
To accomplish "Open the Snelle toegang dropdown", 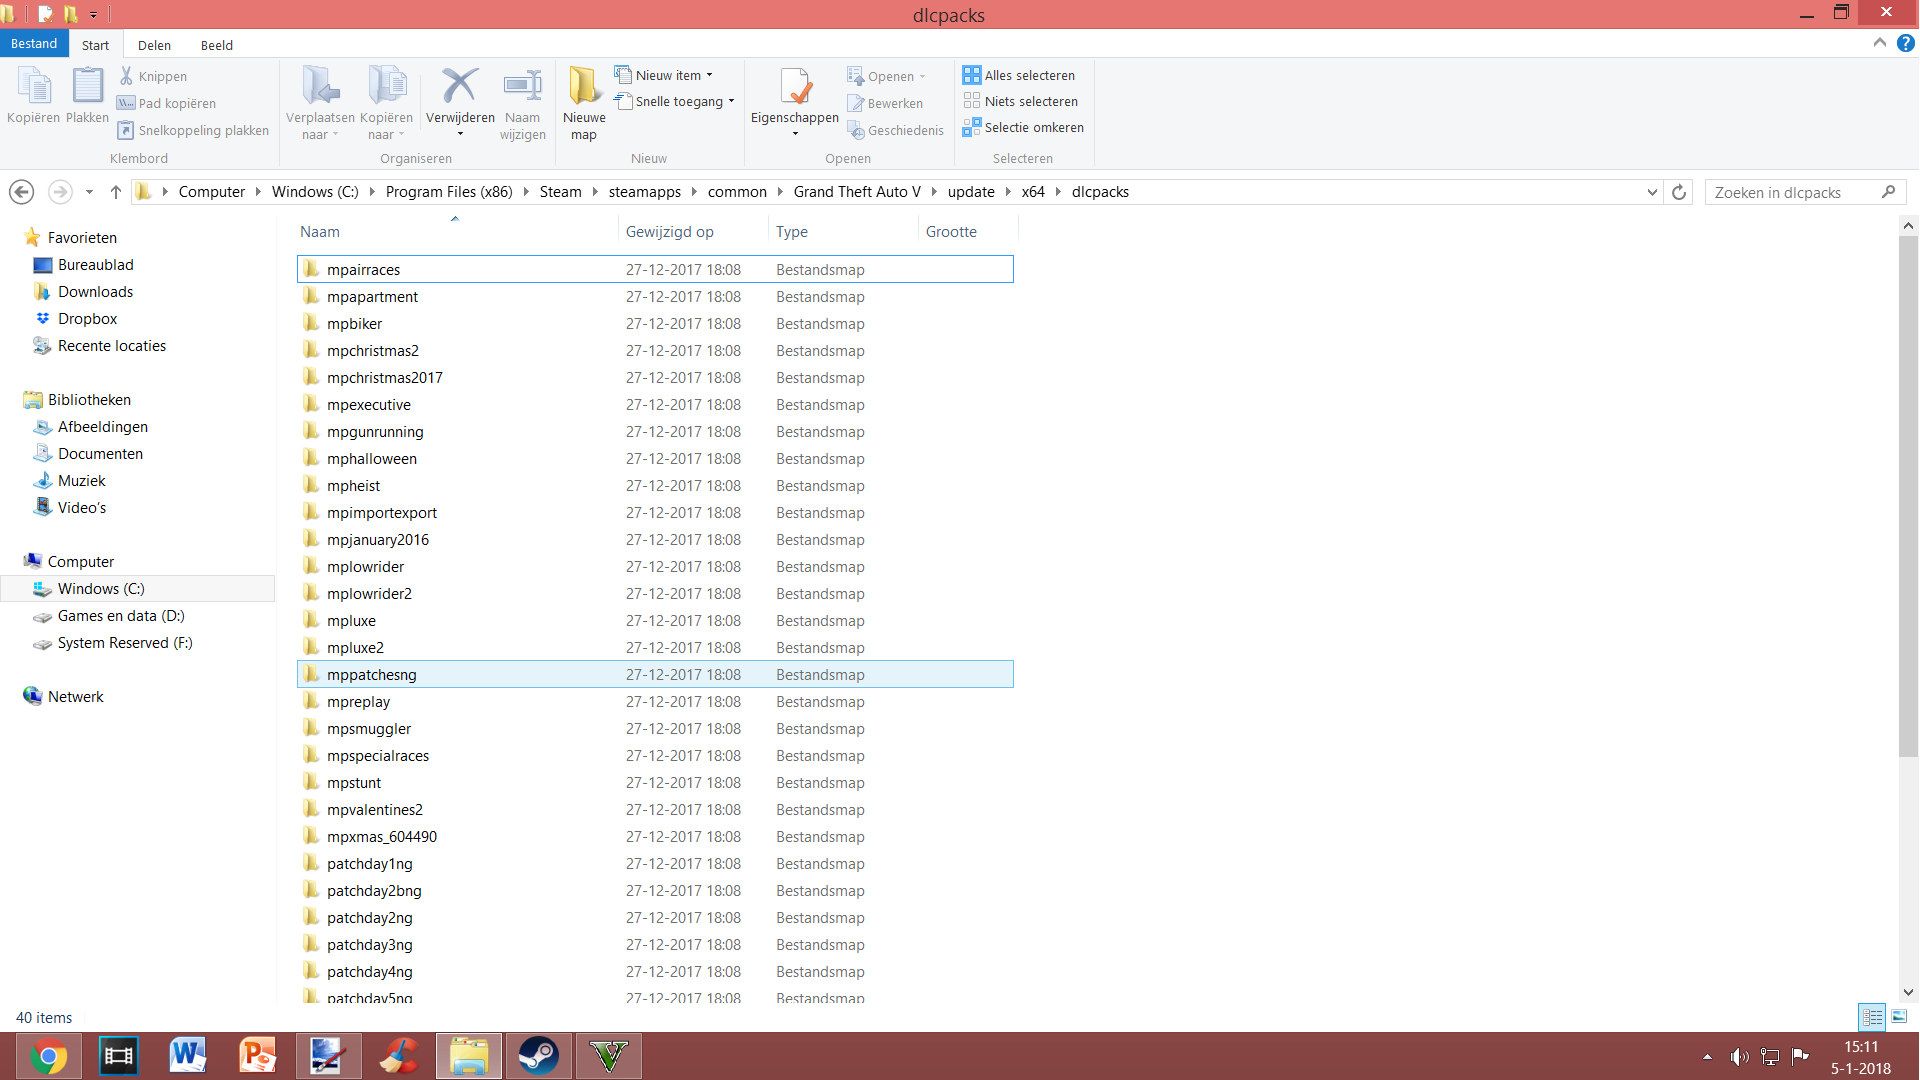I will (675, 101).
